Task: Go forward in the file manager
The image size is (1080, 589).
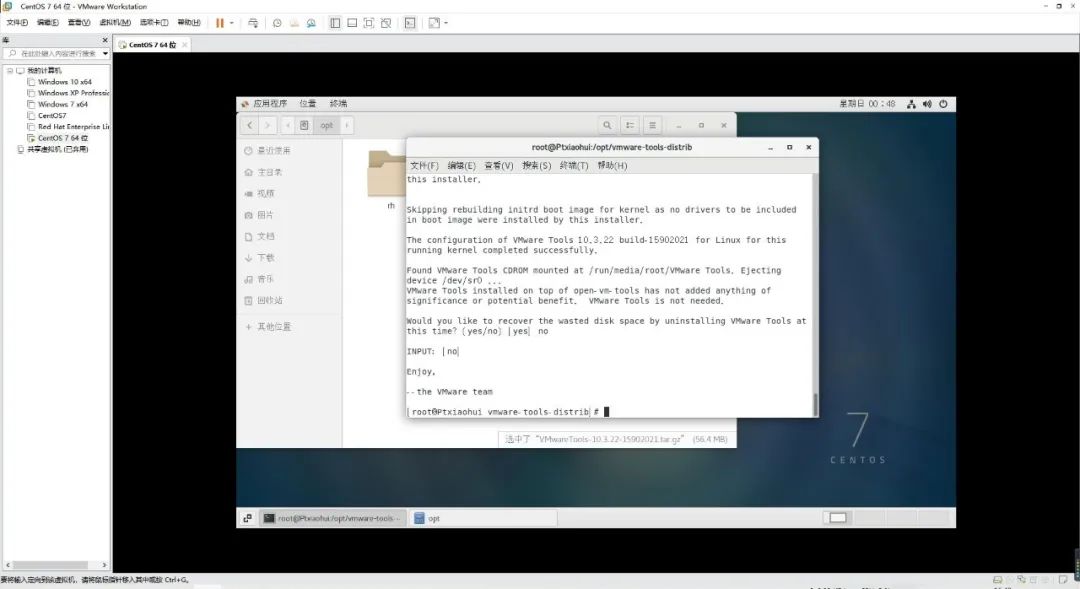Action: click(267, 125)
